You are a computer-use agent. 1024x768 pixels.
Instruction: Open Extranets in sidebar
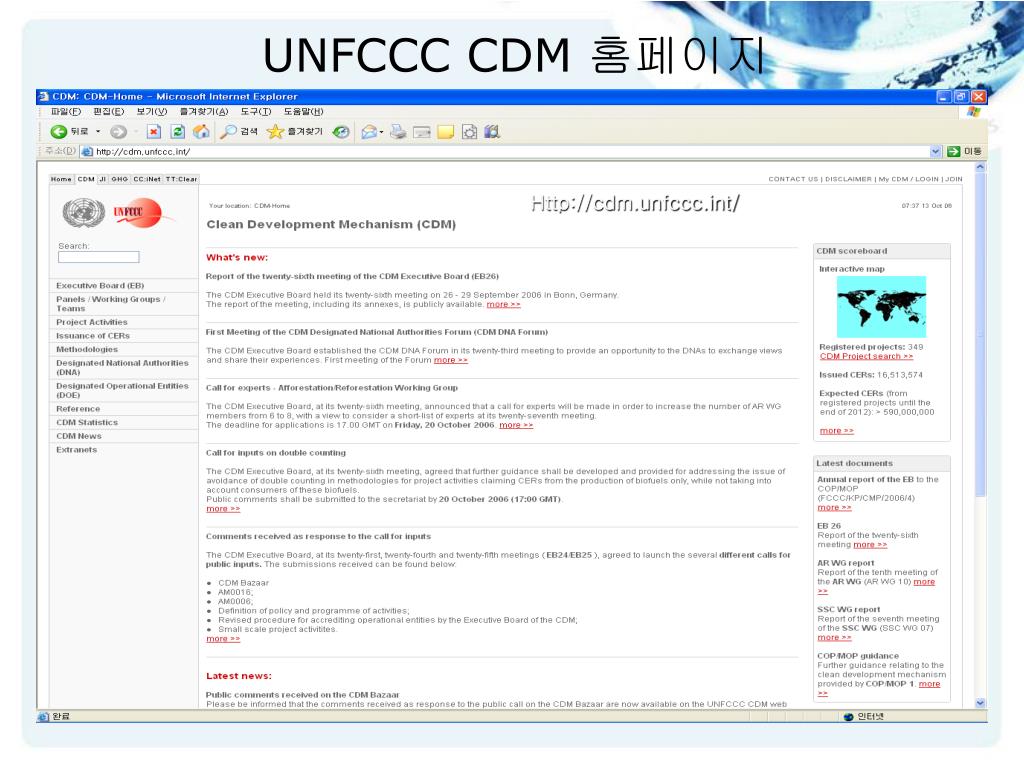[x=76, y=450]
